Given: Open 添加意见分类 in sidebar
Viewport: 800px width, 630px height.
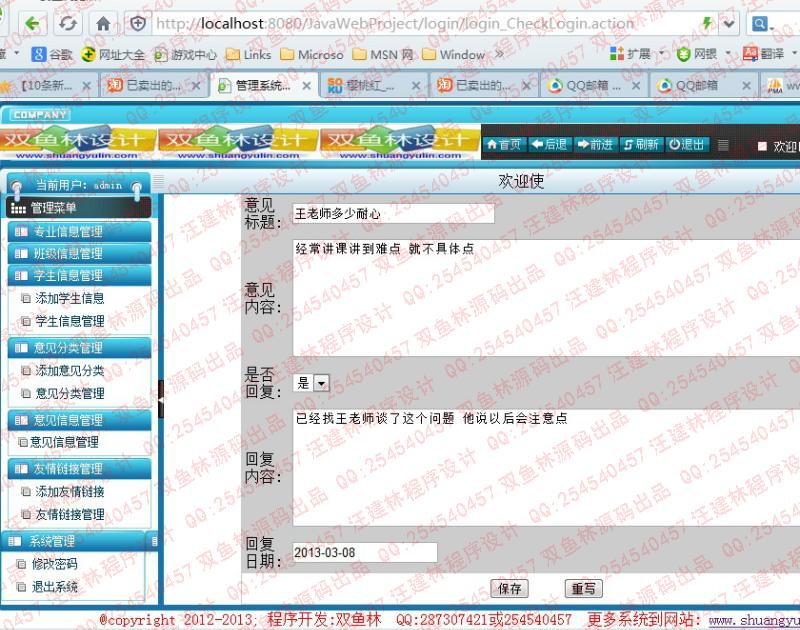Looking at the screenshot, I should click(69, 371).
